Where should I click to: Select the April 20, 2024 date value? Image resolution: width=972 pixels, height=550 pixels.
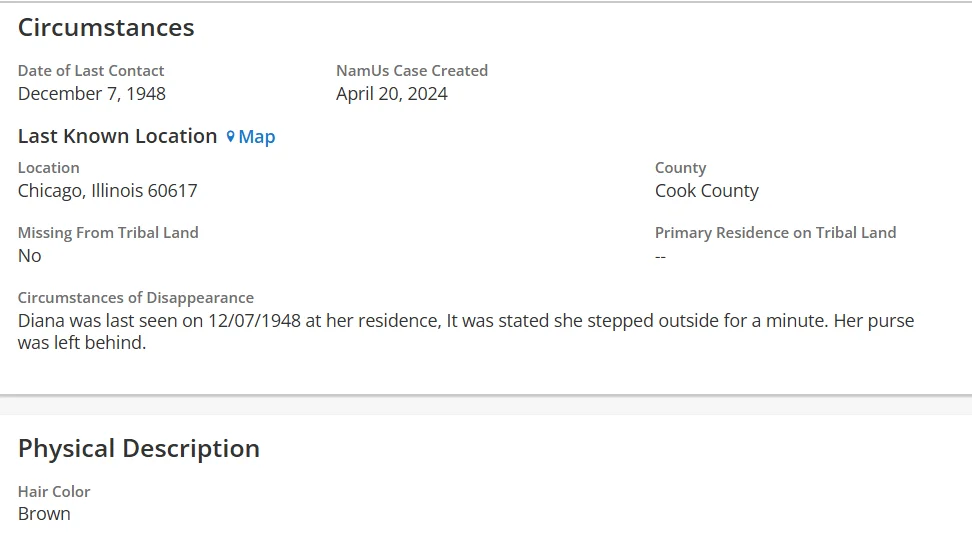pyautogui.click(x=392, y=94)
